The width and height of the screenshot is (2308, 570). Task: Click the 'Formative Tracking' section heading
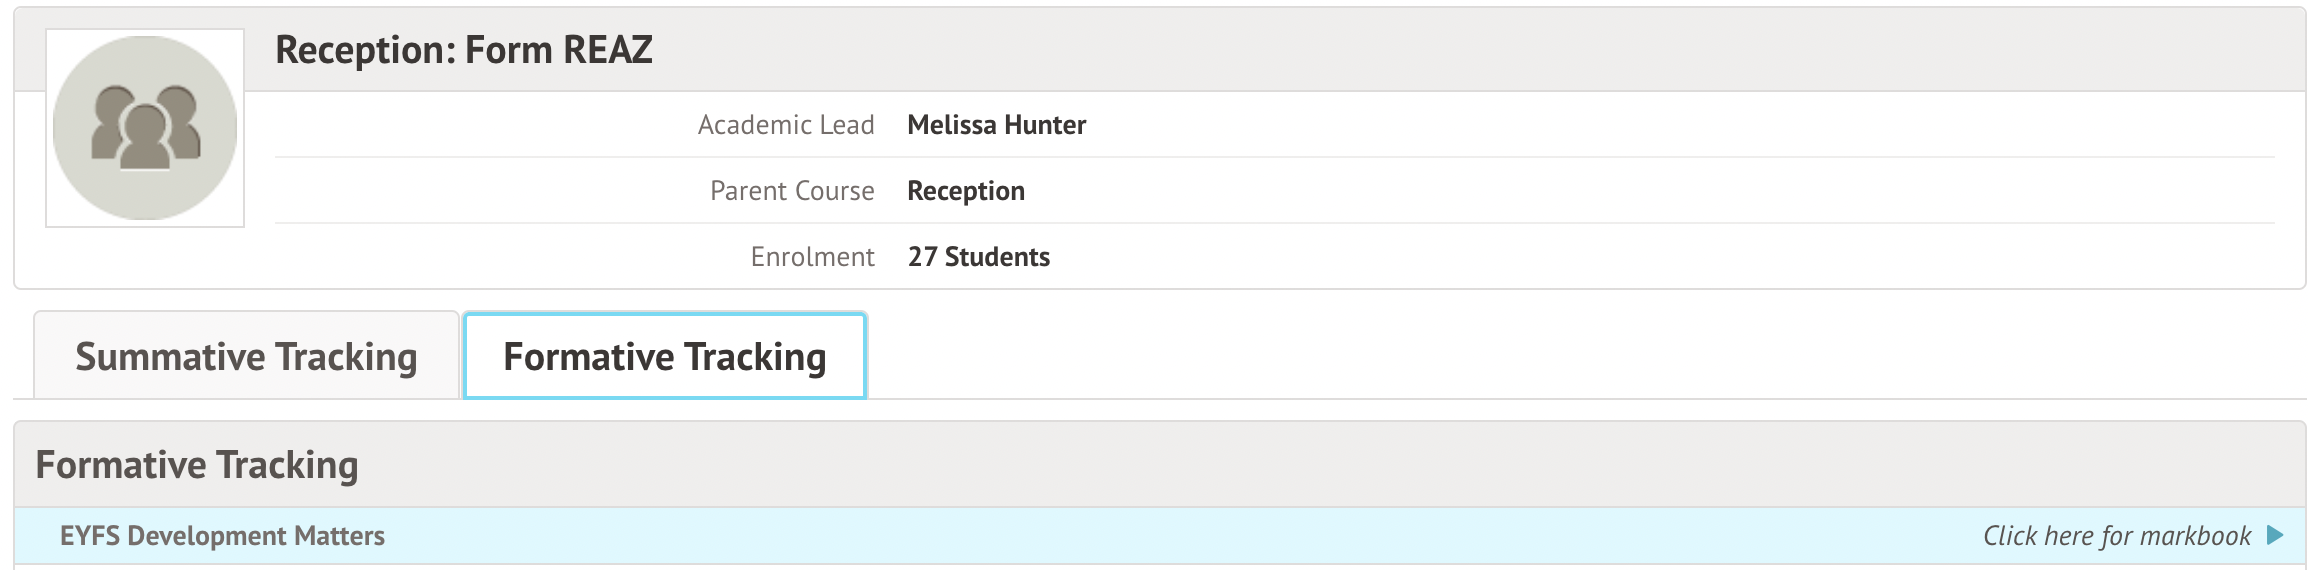point(197,465)
